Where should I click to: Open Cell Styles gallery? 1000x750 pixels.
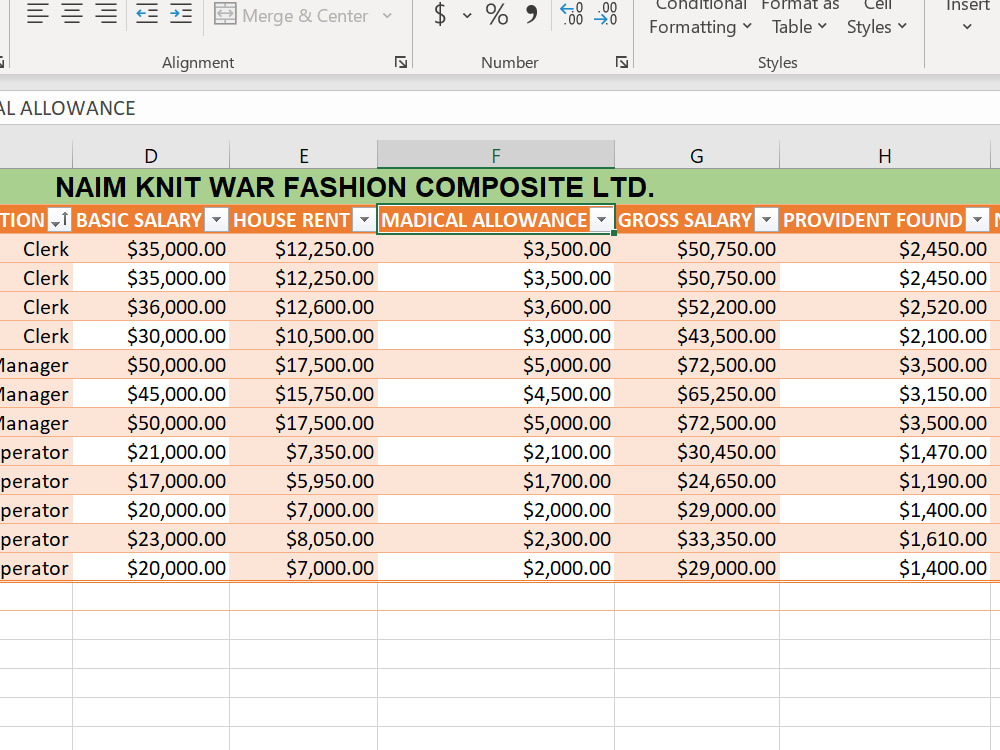(x=877, y=17)
